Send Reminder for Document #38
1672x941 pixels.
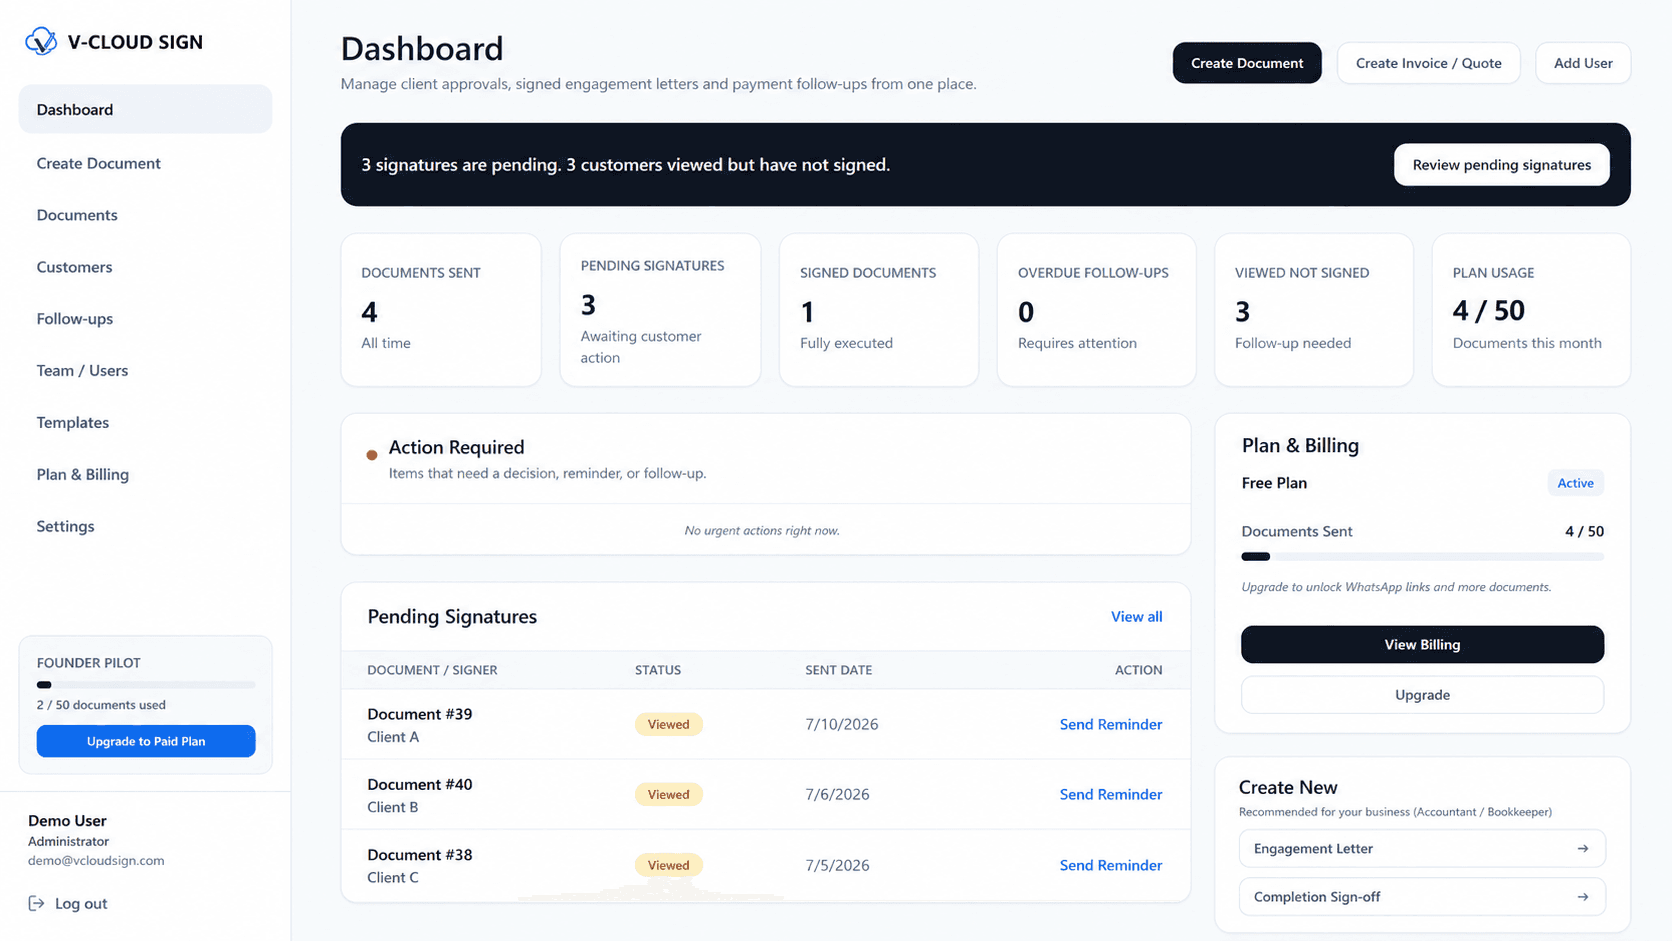(x=1110, y=865)
